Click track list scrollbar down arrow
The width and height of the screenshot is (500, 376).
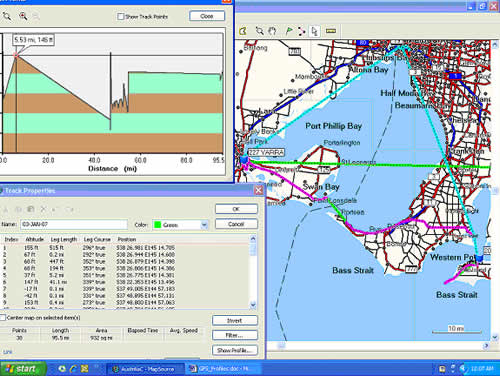(x=253, y=304)
